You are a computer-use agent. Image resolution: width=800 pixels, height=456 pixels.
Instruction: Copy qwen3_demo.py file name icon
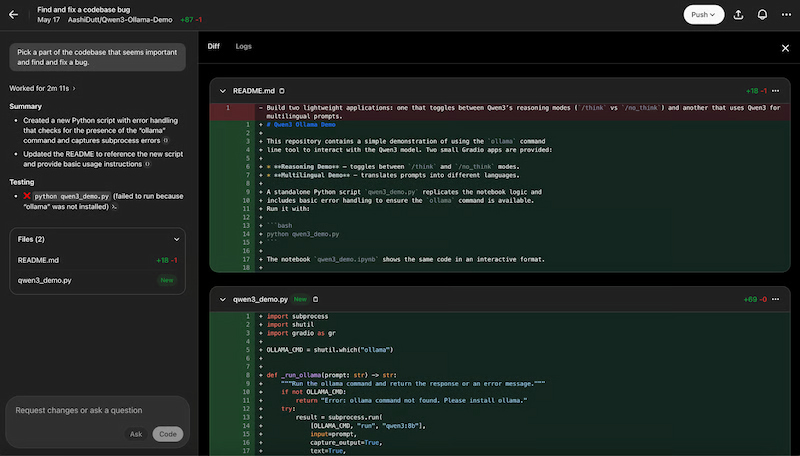[x=315, y=299]
